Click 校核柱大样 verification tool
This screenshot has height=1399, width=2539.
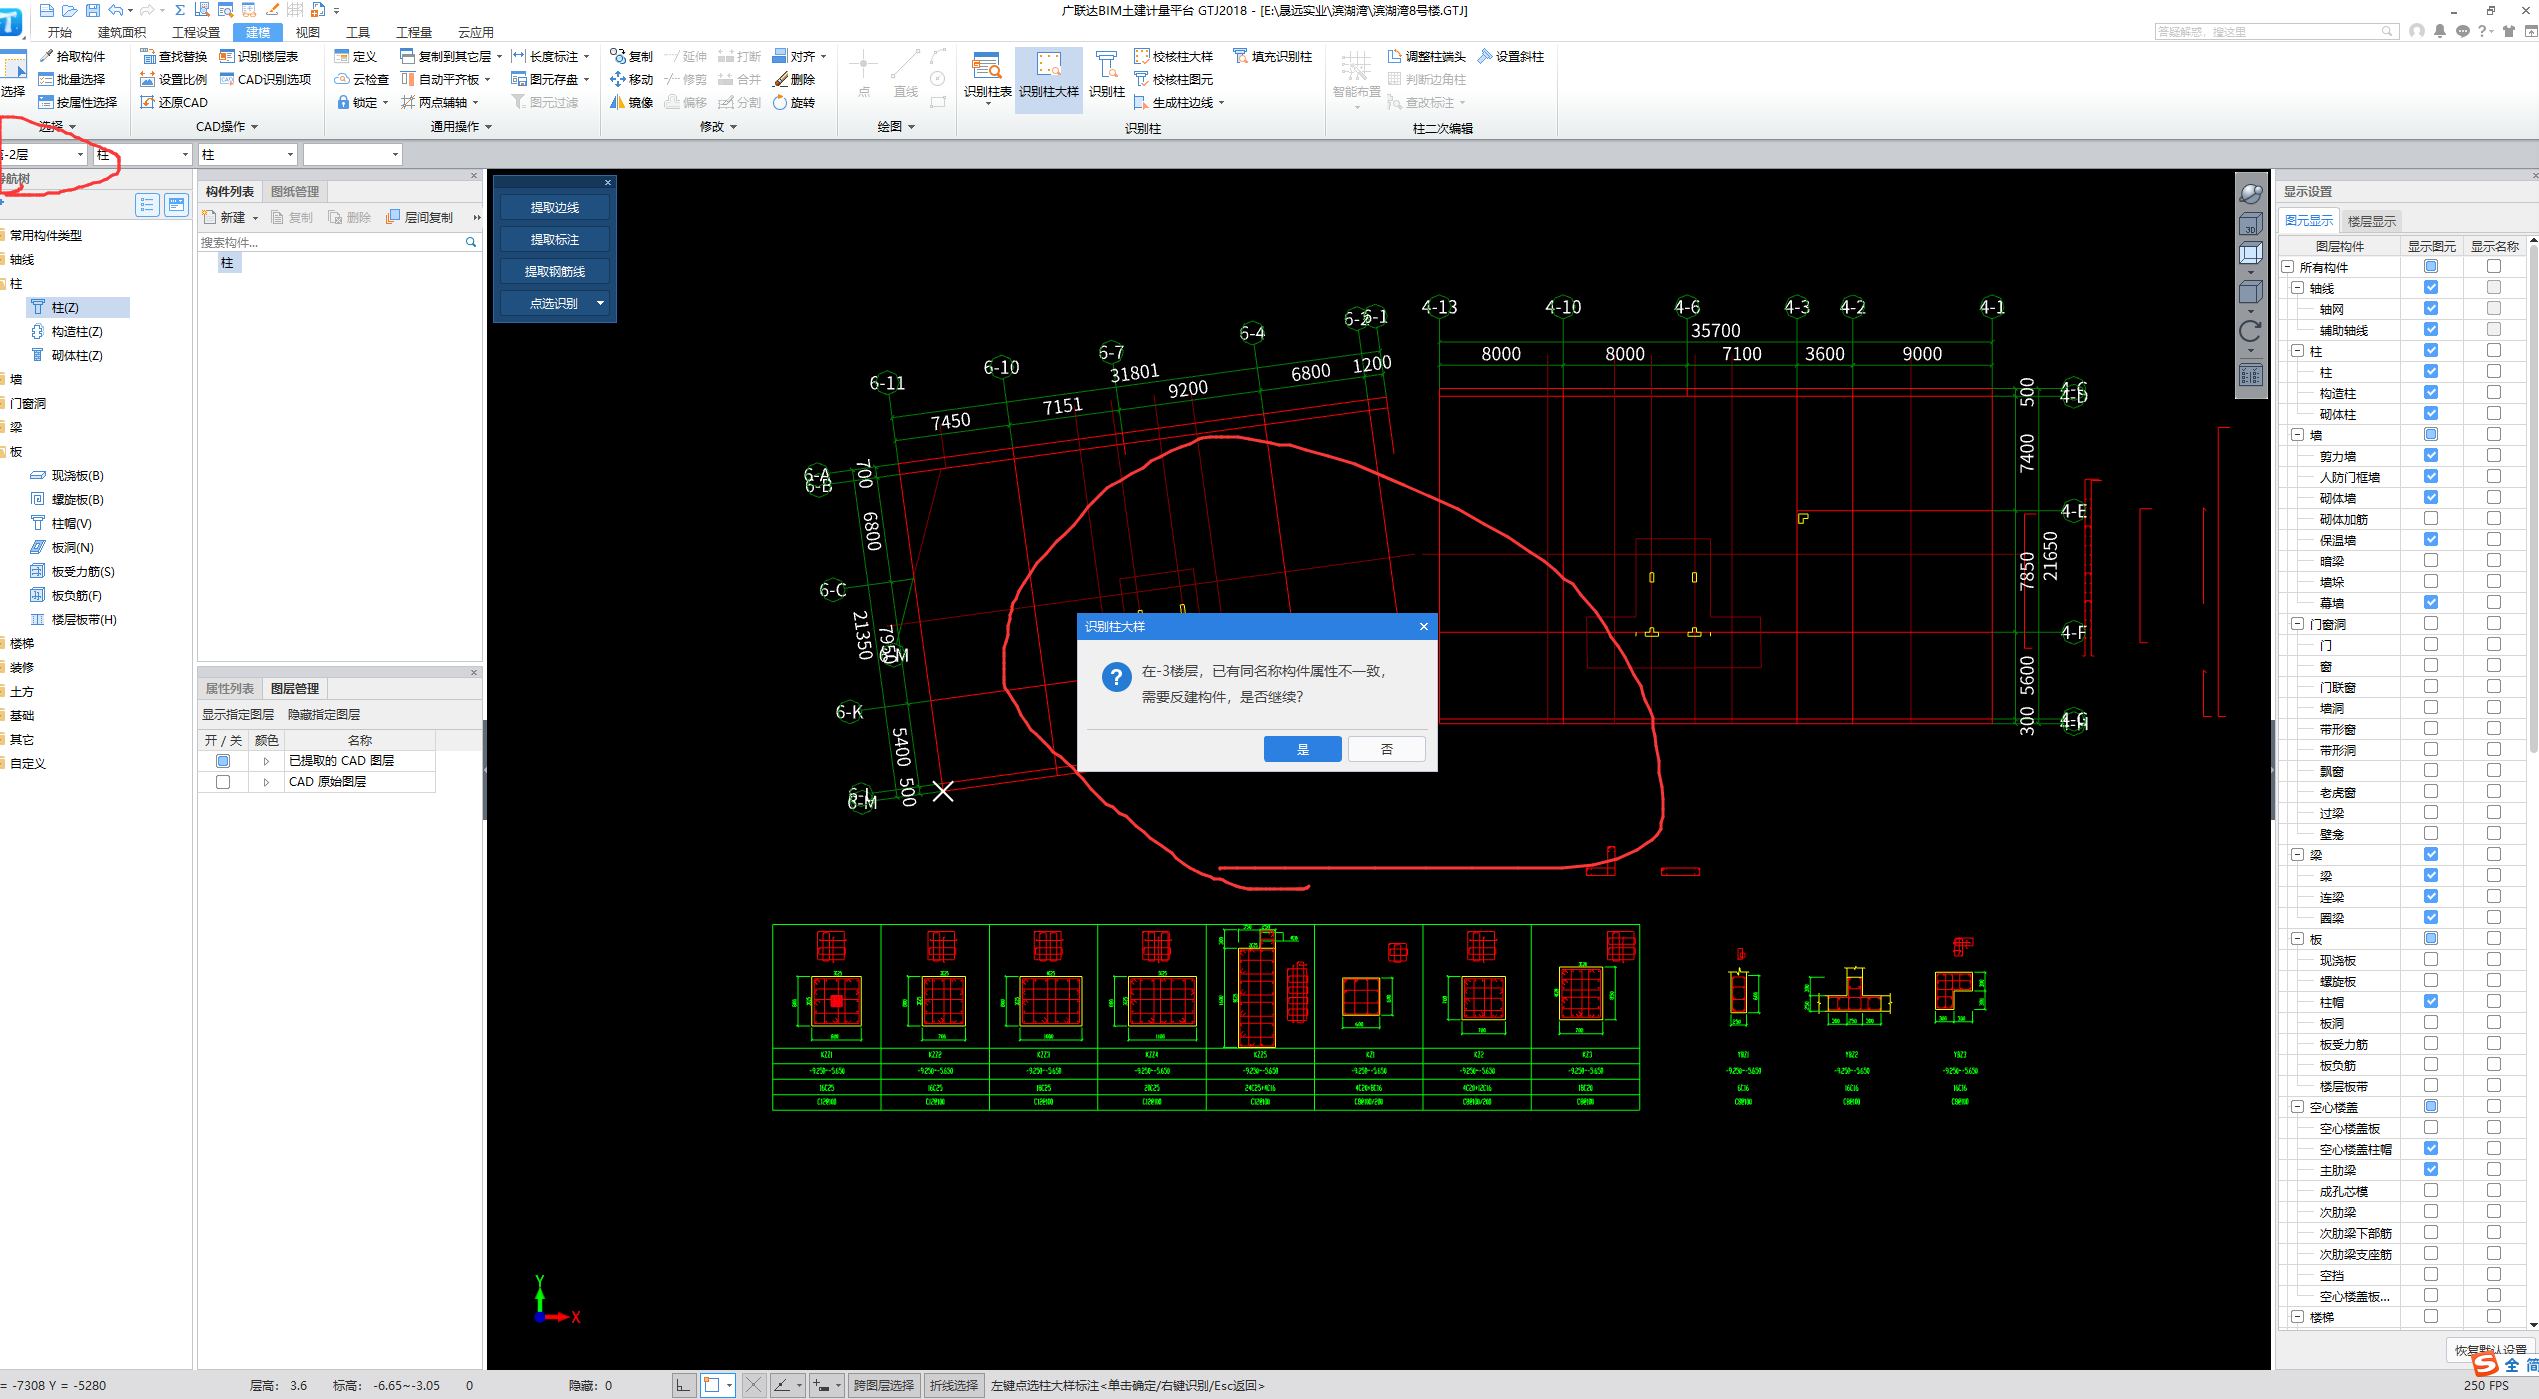click(1174, 56)
